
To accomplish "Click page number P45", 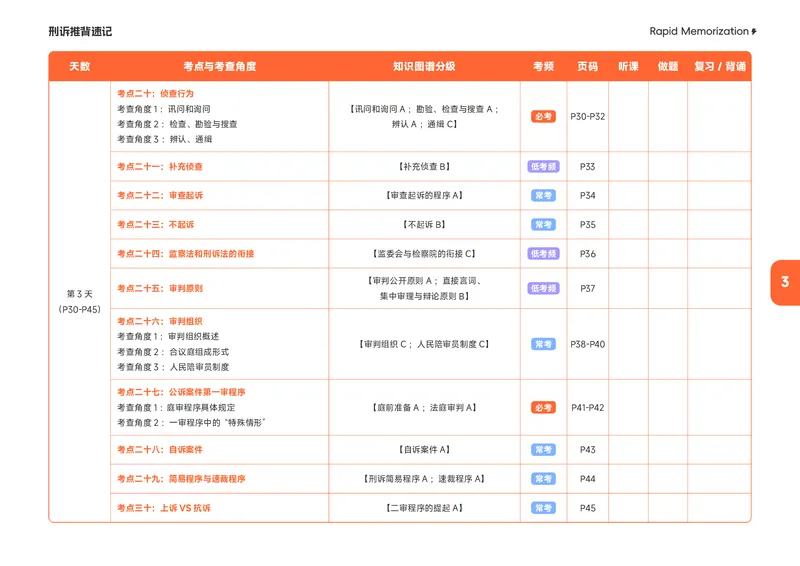I will (x=587, y=508).
